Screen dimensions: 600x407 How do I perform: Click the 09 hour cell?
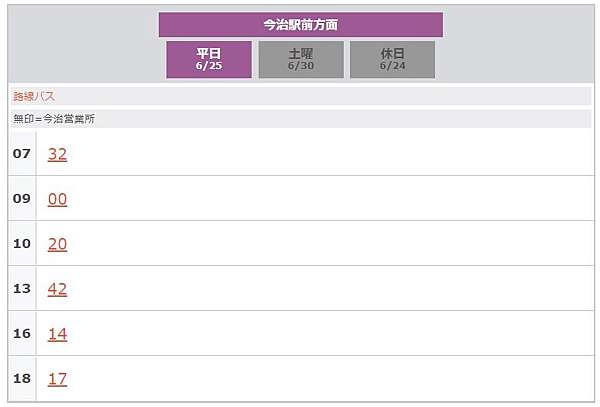click(x=22, y=199)
